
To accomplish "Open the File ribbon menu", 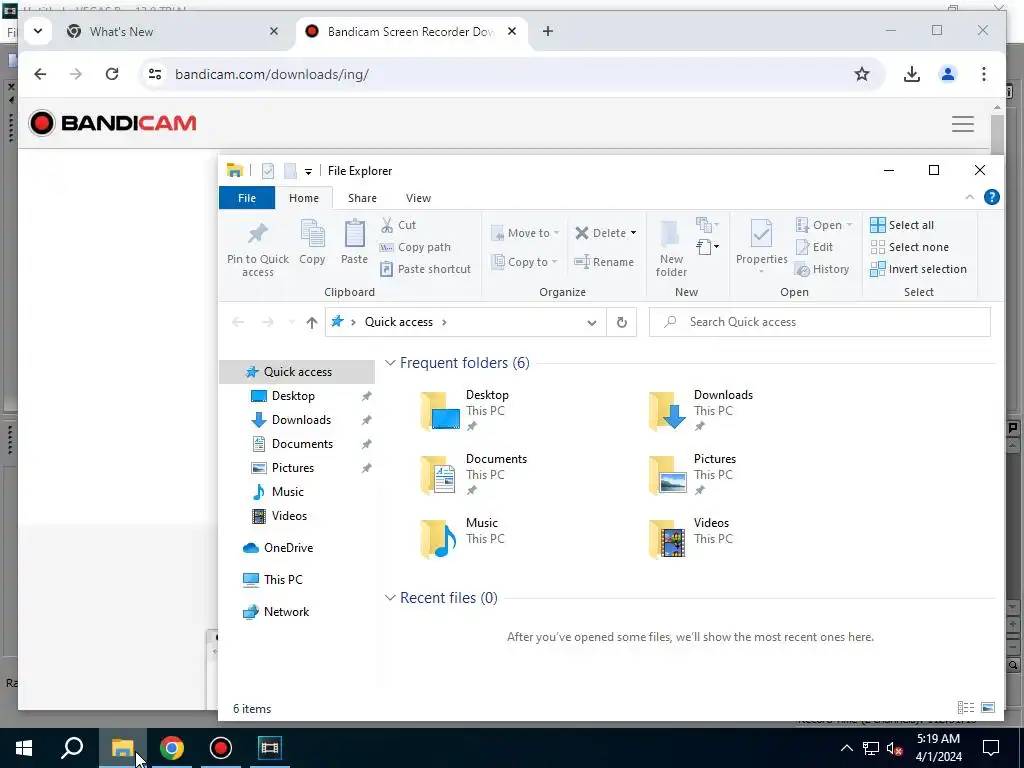I will [247, 198].
